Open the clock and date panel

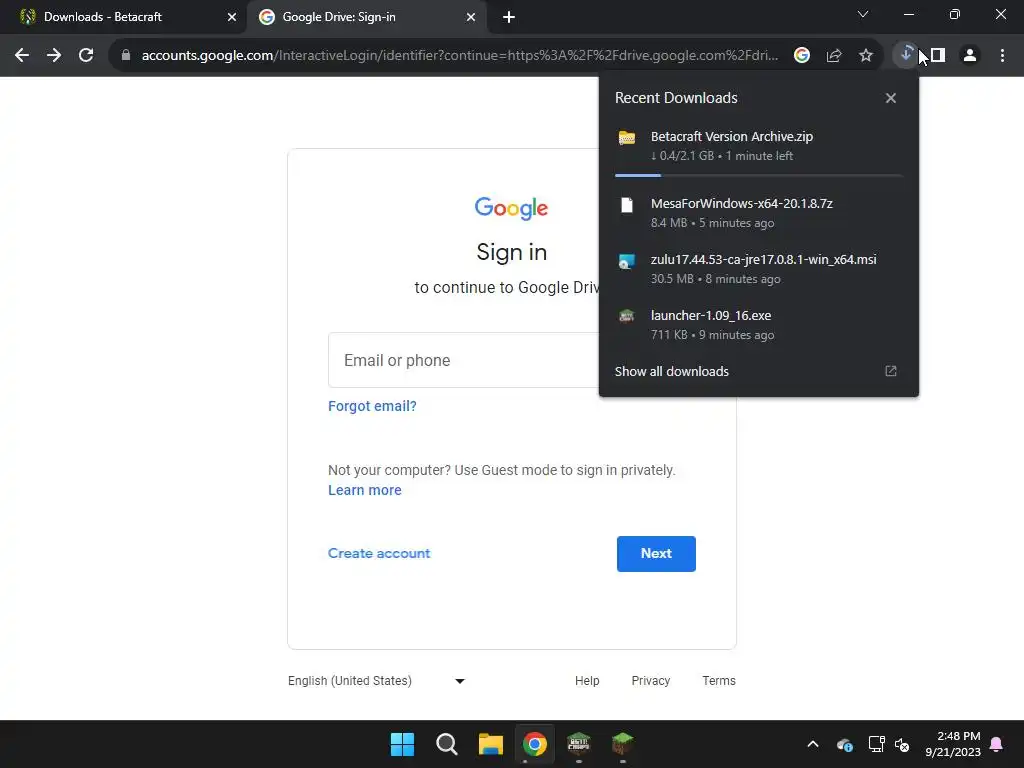tap(953, 744)
